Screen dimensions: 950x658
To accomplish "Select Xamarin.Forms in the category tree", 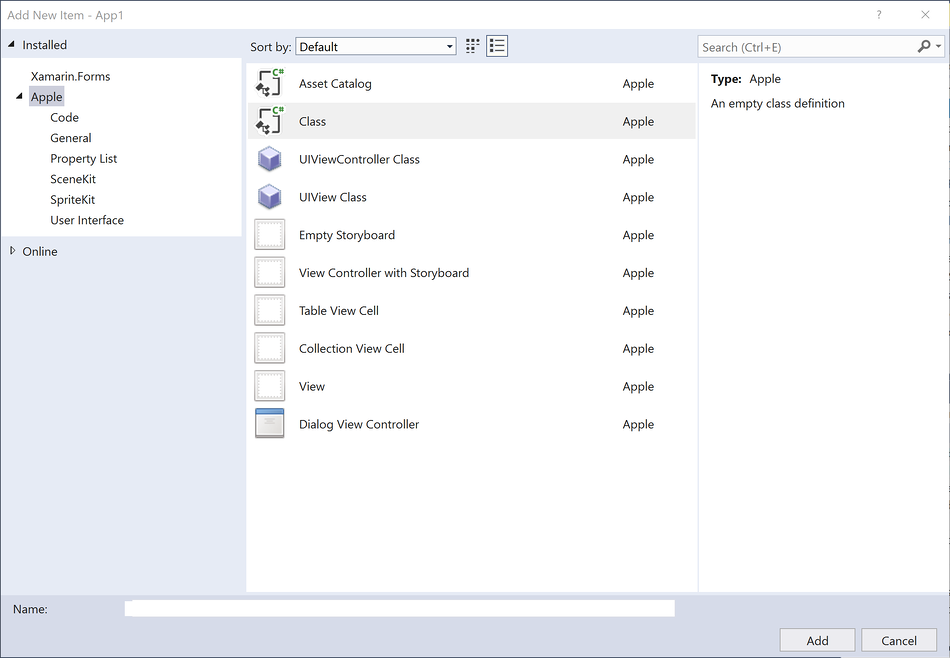I will point(70,76).
